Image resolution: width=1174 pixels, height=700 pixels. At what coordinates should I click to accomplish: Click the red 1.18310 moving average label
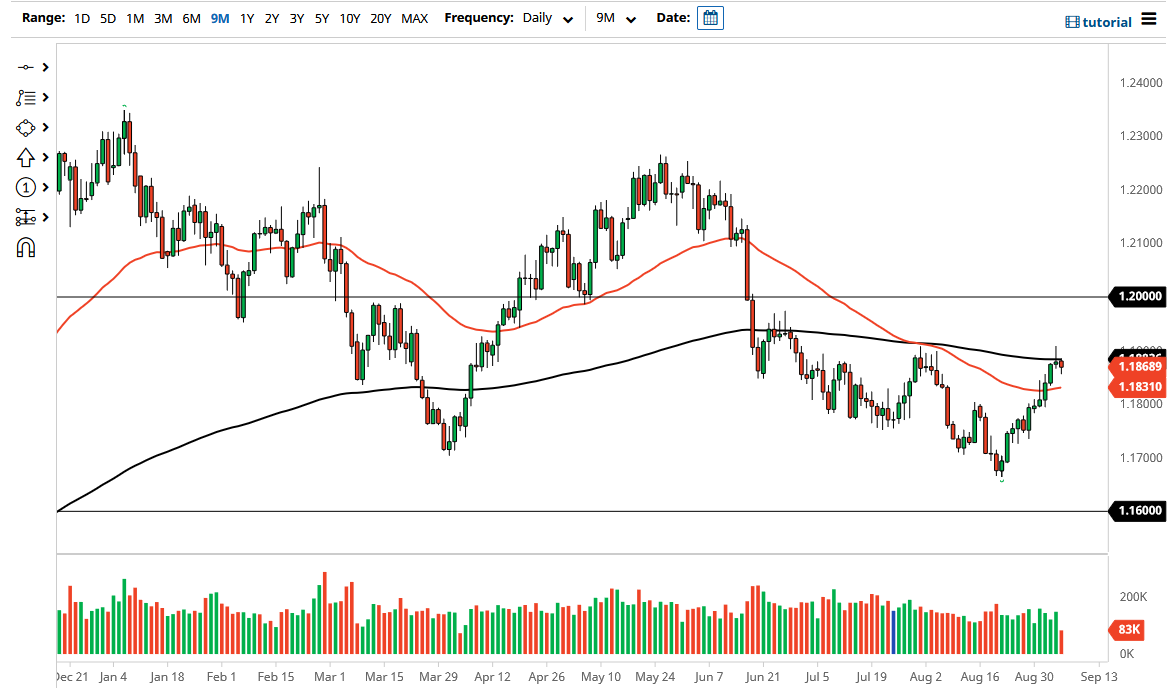click(1138, 386)
